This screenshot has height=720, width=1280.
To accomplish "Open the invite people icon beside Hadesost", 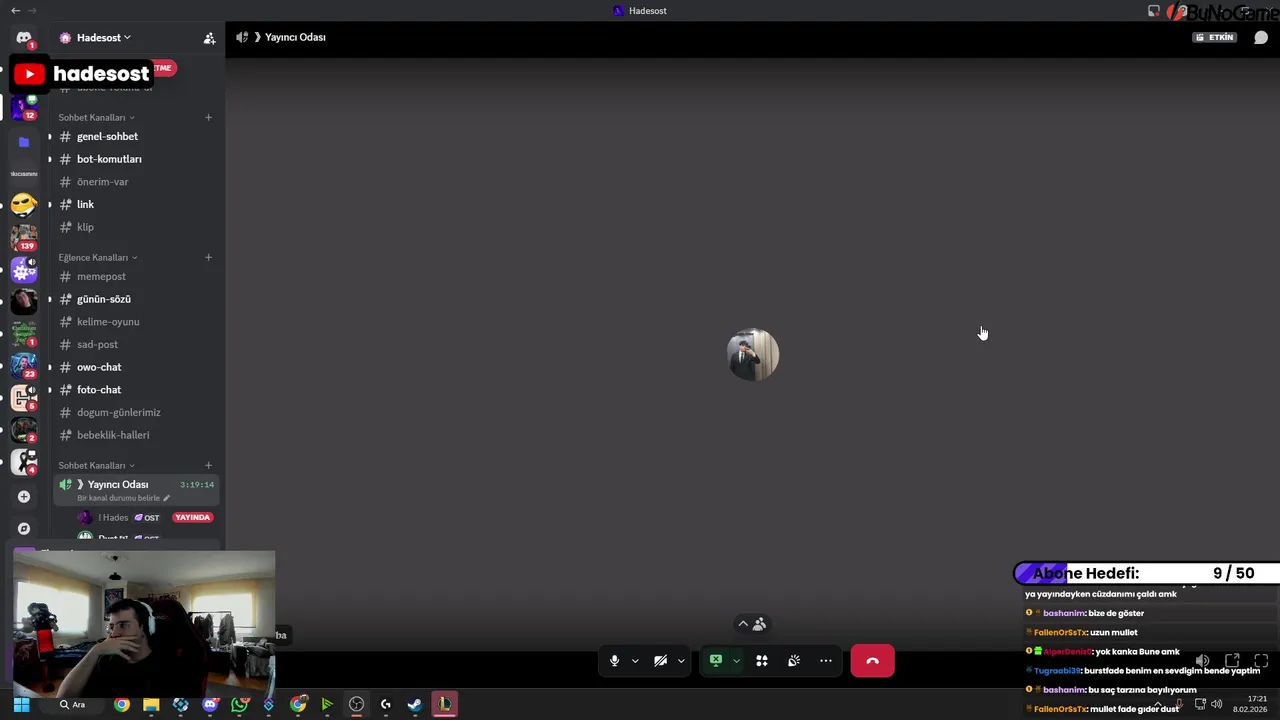I will tap(209, 38).
